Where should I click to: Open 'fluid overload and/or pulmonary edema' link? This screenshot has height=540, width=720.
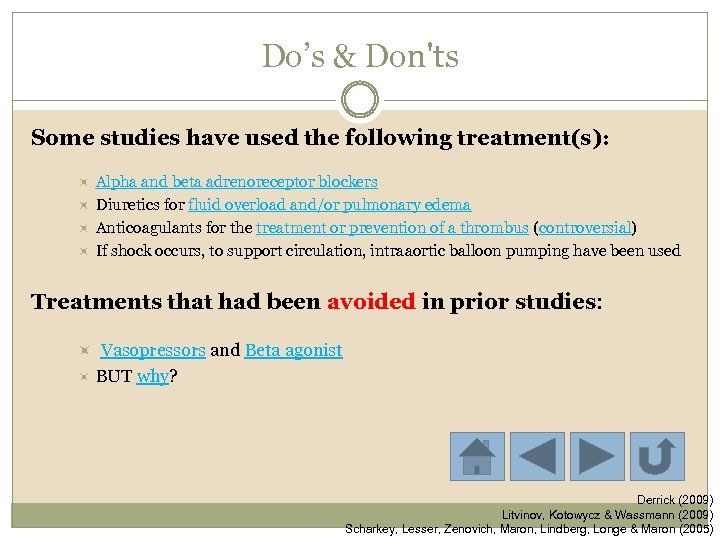[330, 205]
